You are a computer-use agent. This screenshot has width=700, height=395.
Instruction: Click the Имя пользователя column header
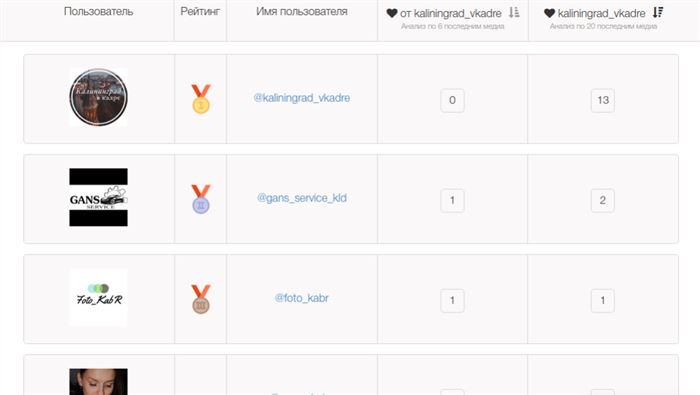[302, 12]
